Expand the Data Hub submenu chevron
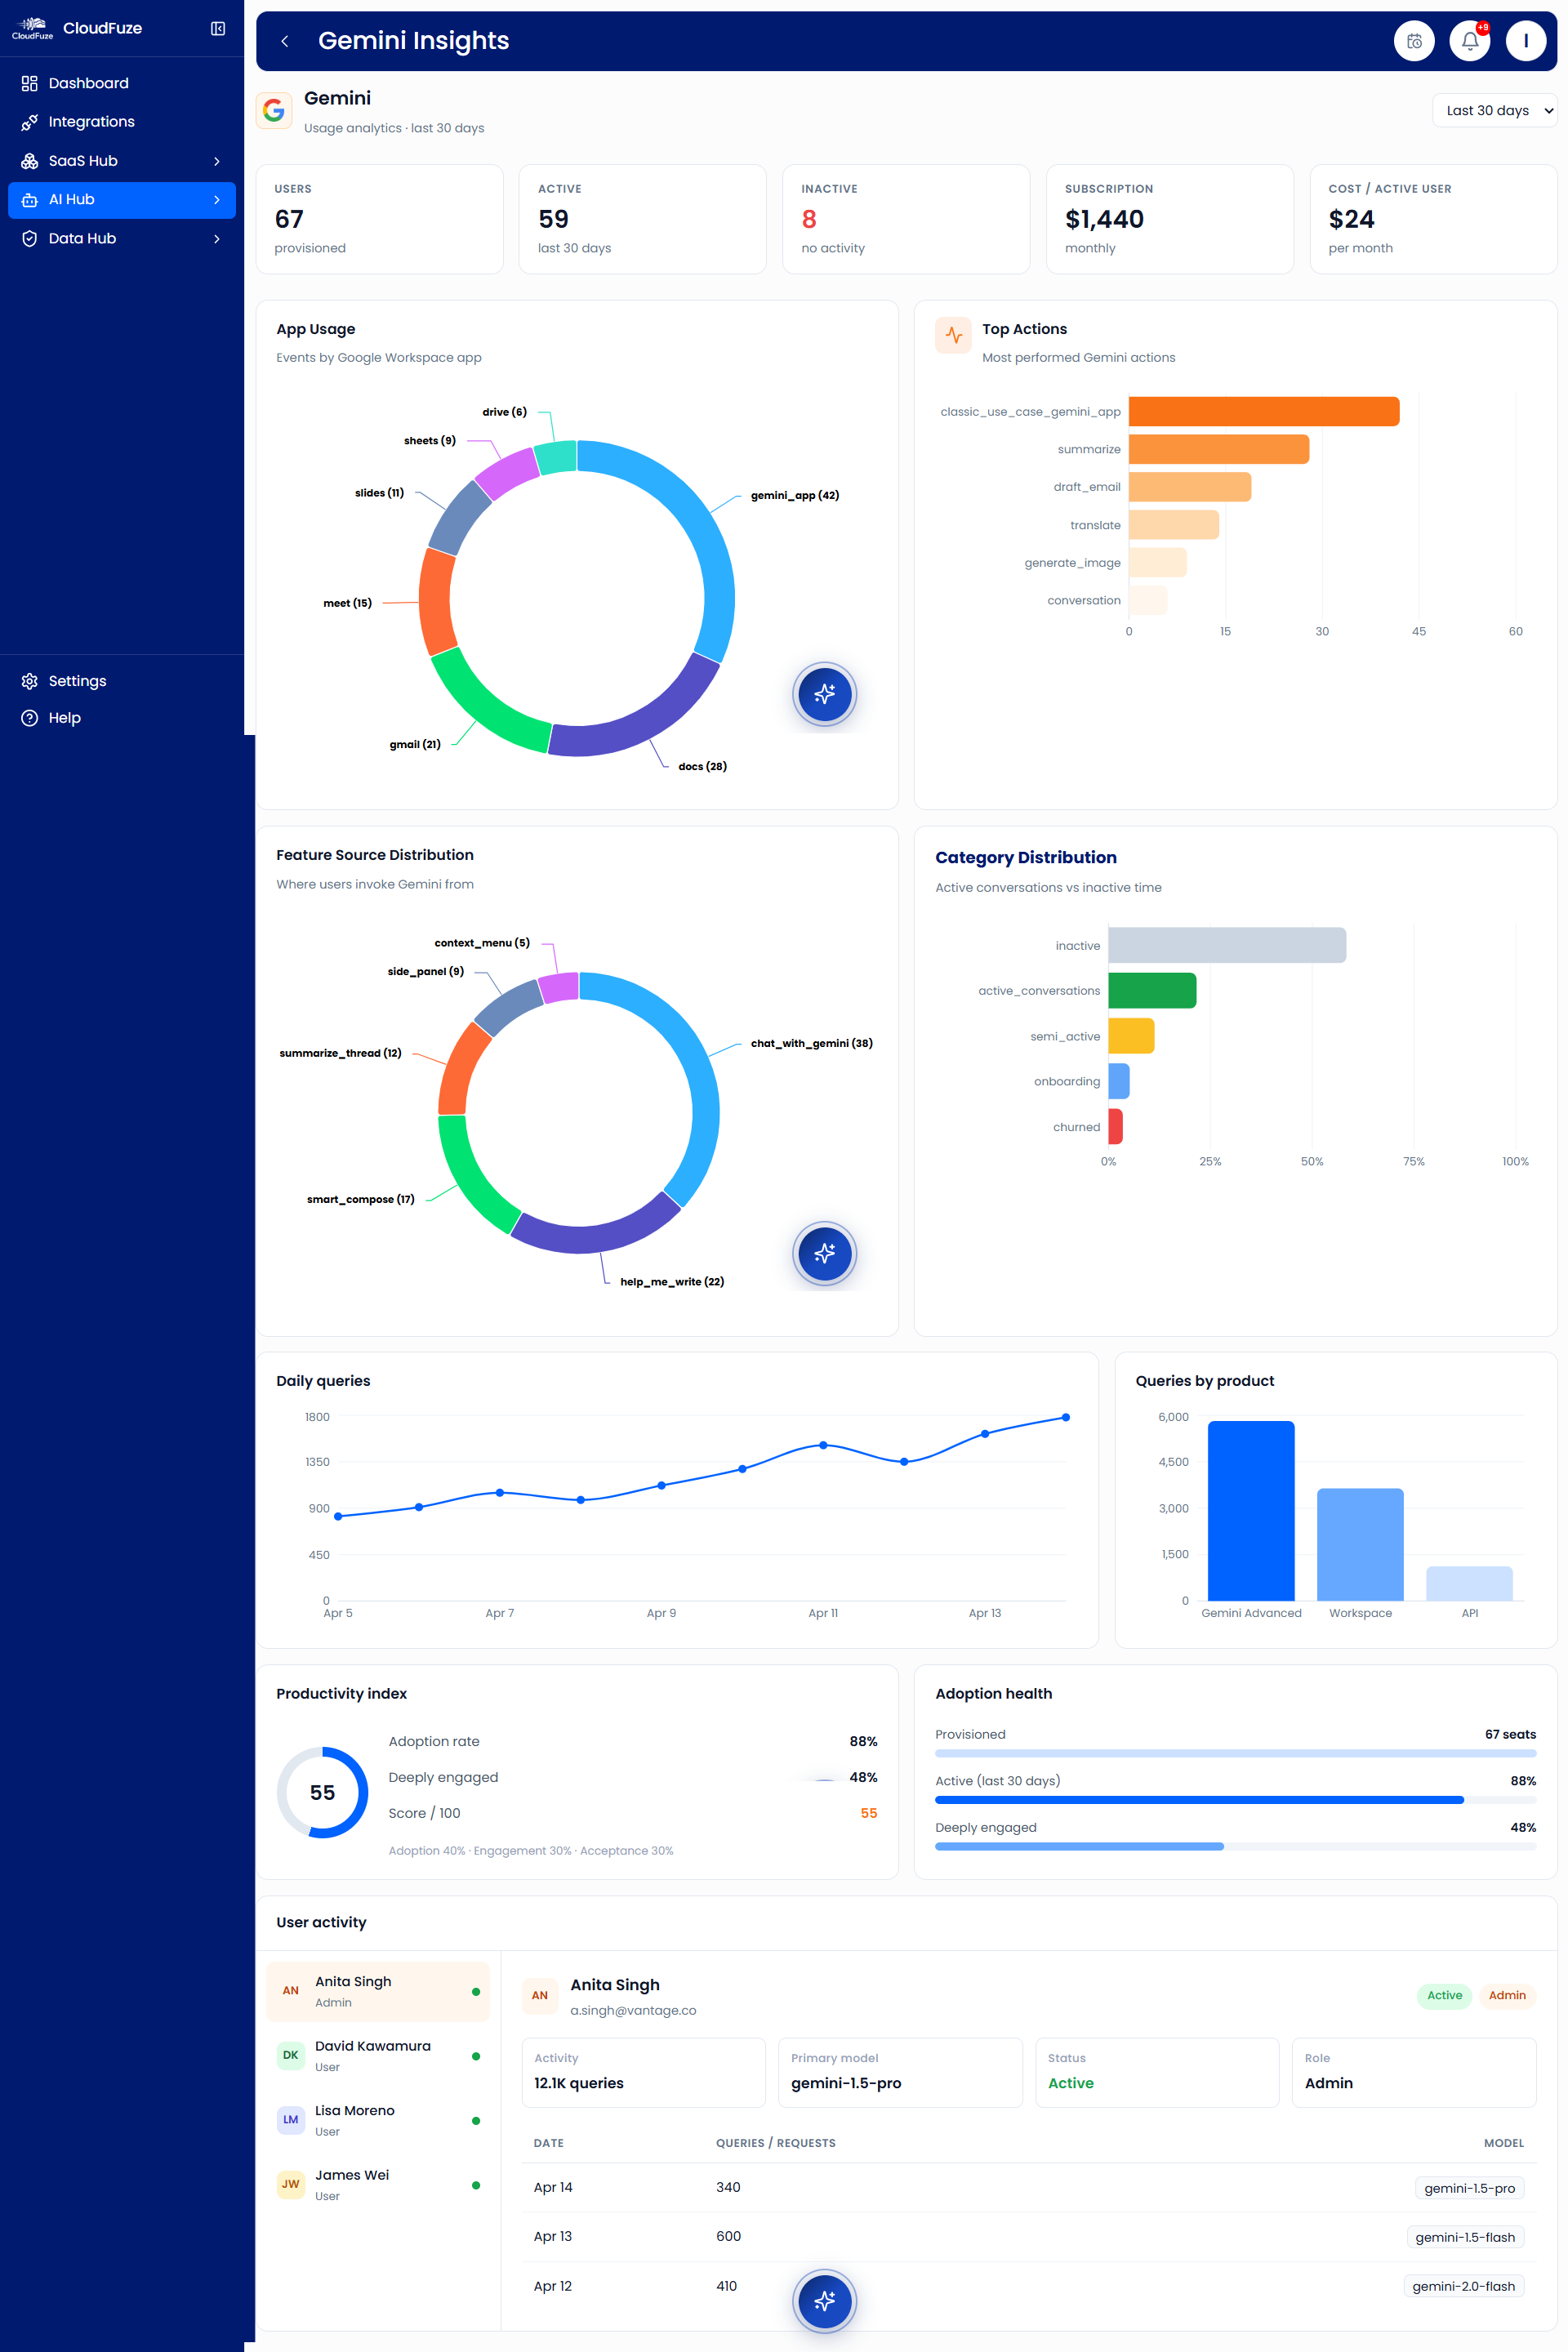 (216, 238)
